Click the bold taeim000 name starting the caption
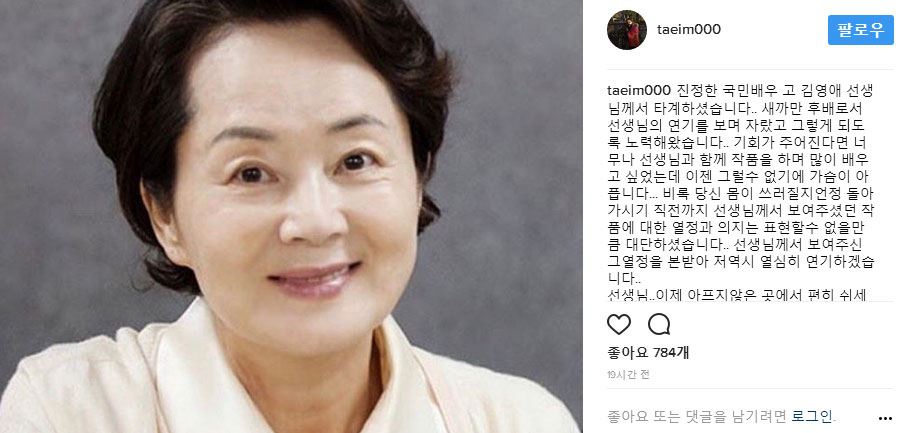899x433 pixels. pyautogui.click(x=639, y=91)
